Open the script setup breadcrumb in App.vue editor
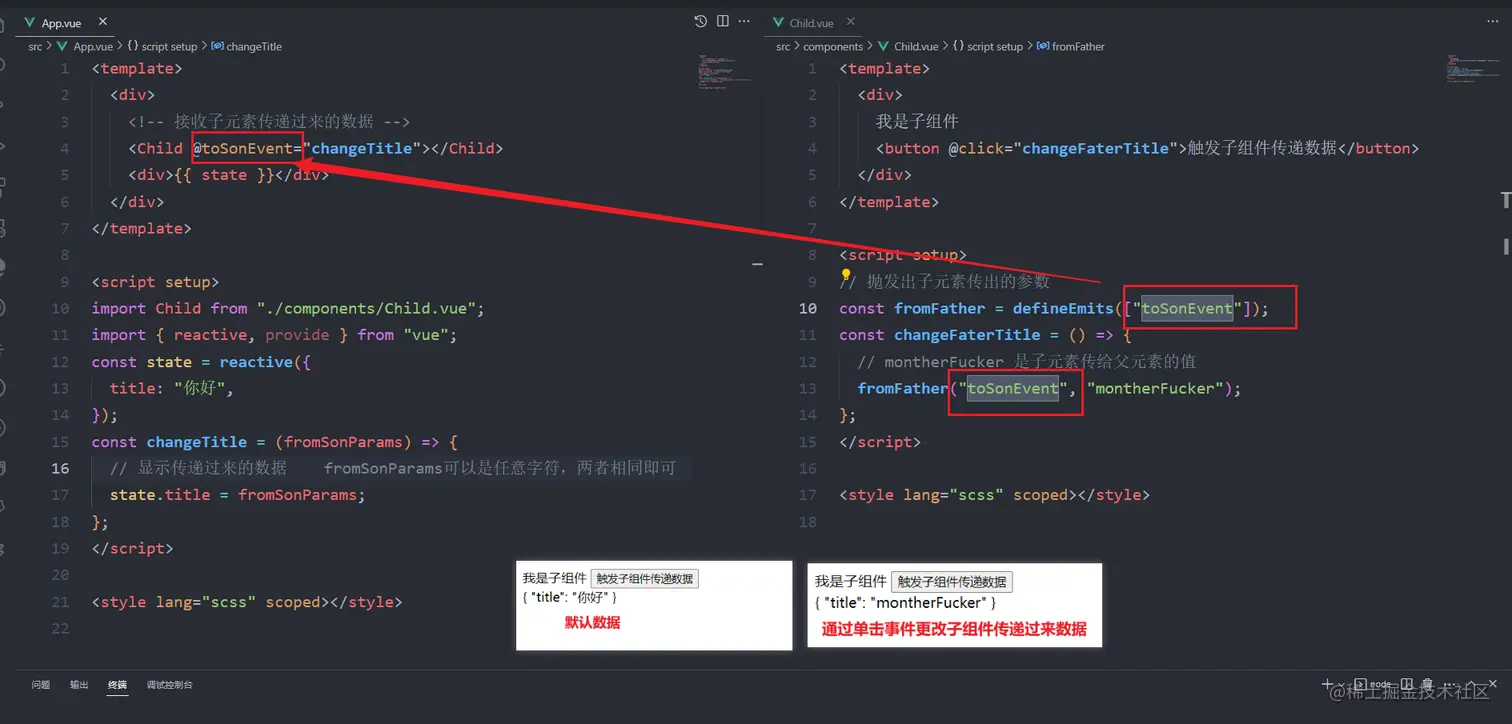The width and height of the screenshot is (1512, 724). tap(162, 46)
